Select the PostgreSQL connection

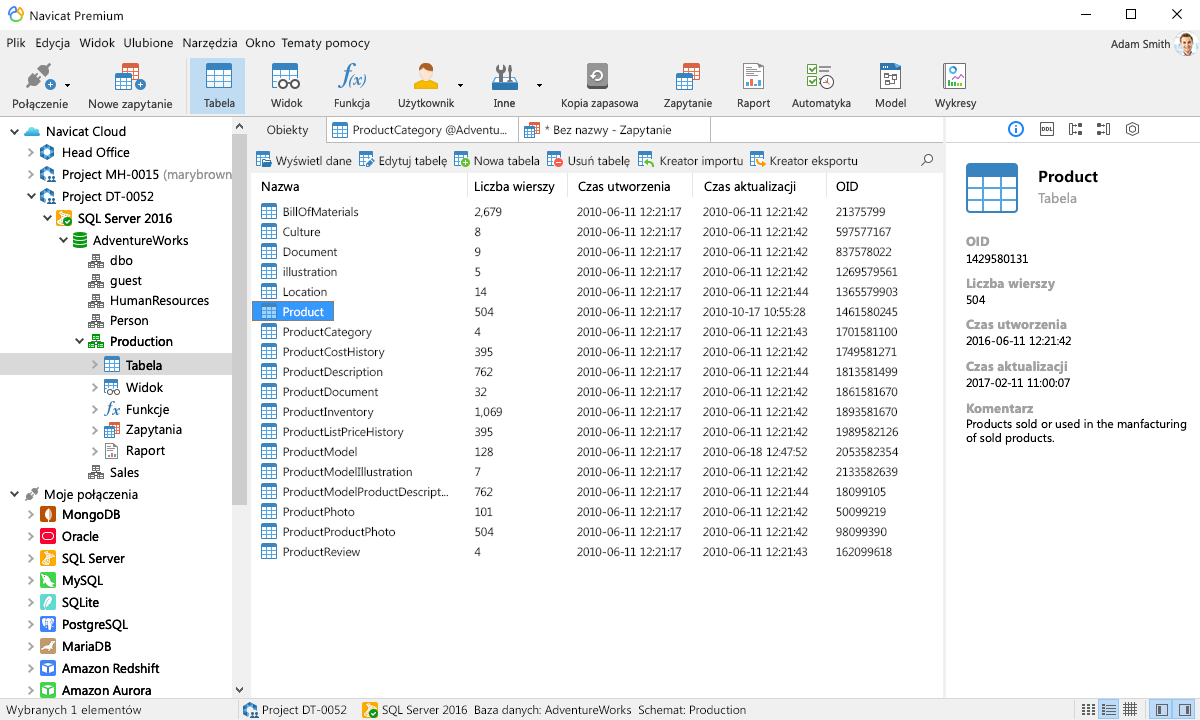94,624
